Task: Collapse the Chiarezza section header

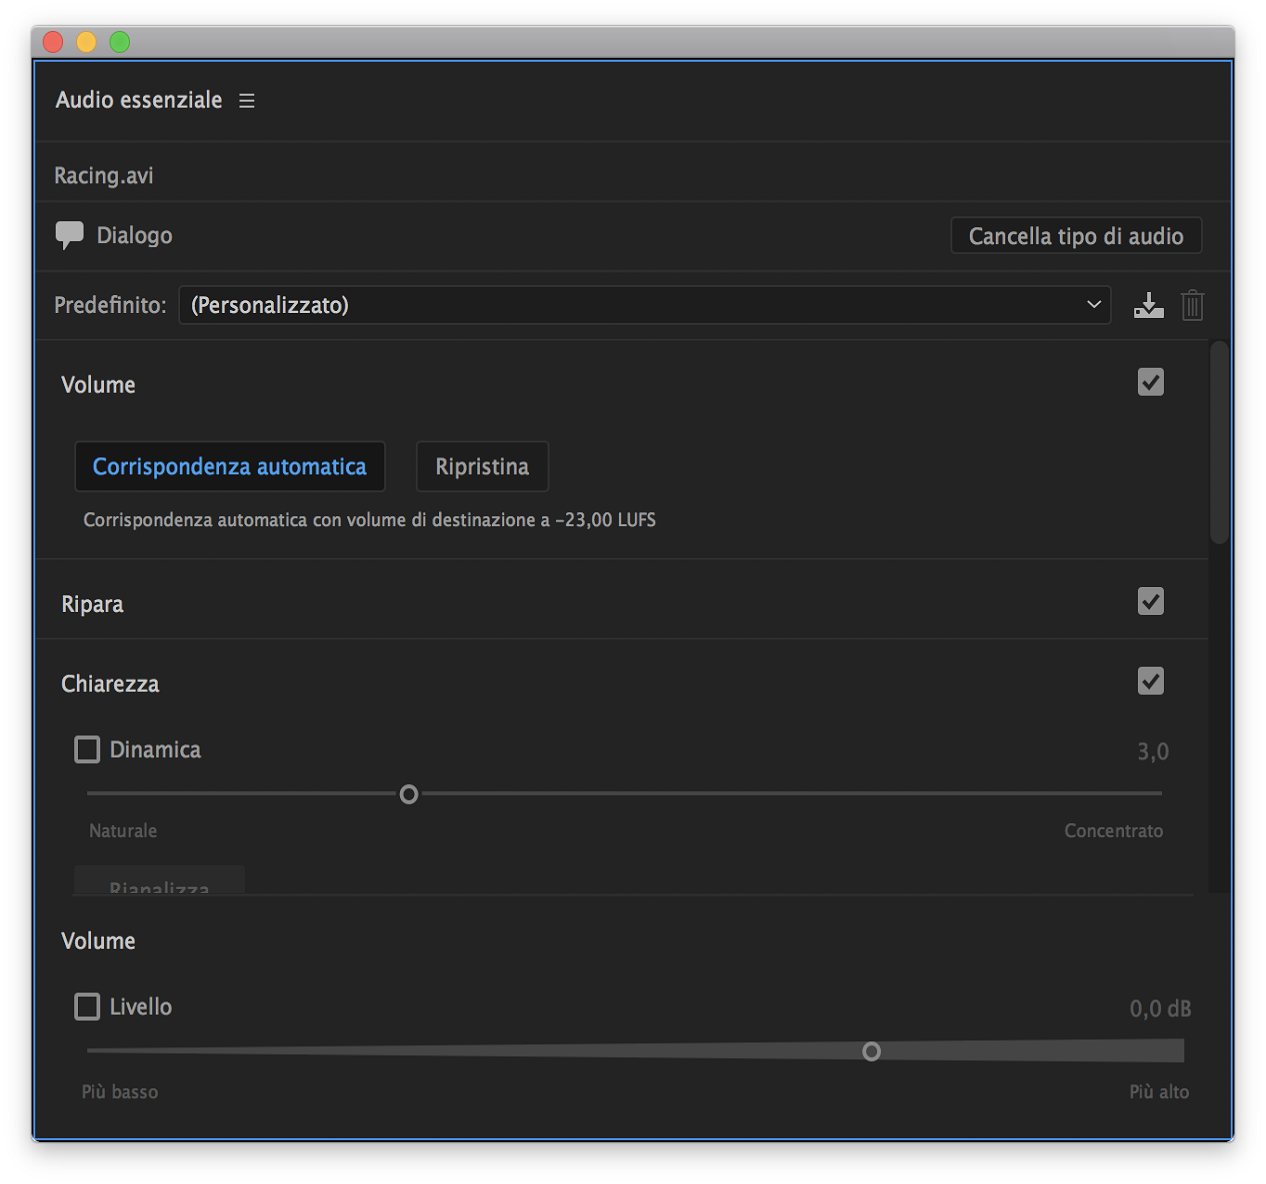Action: coord(110,684)
